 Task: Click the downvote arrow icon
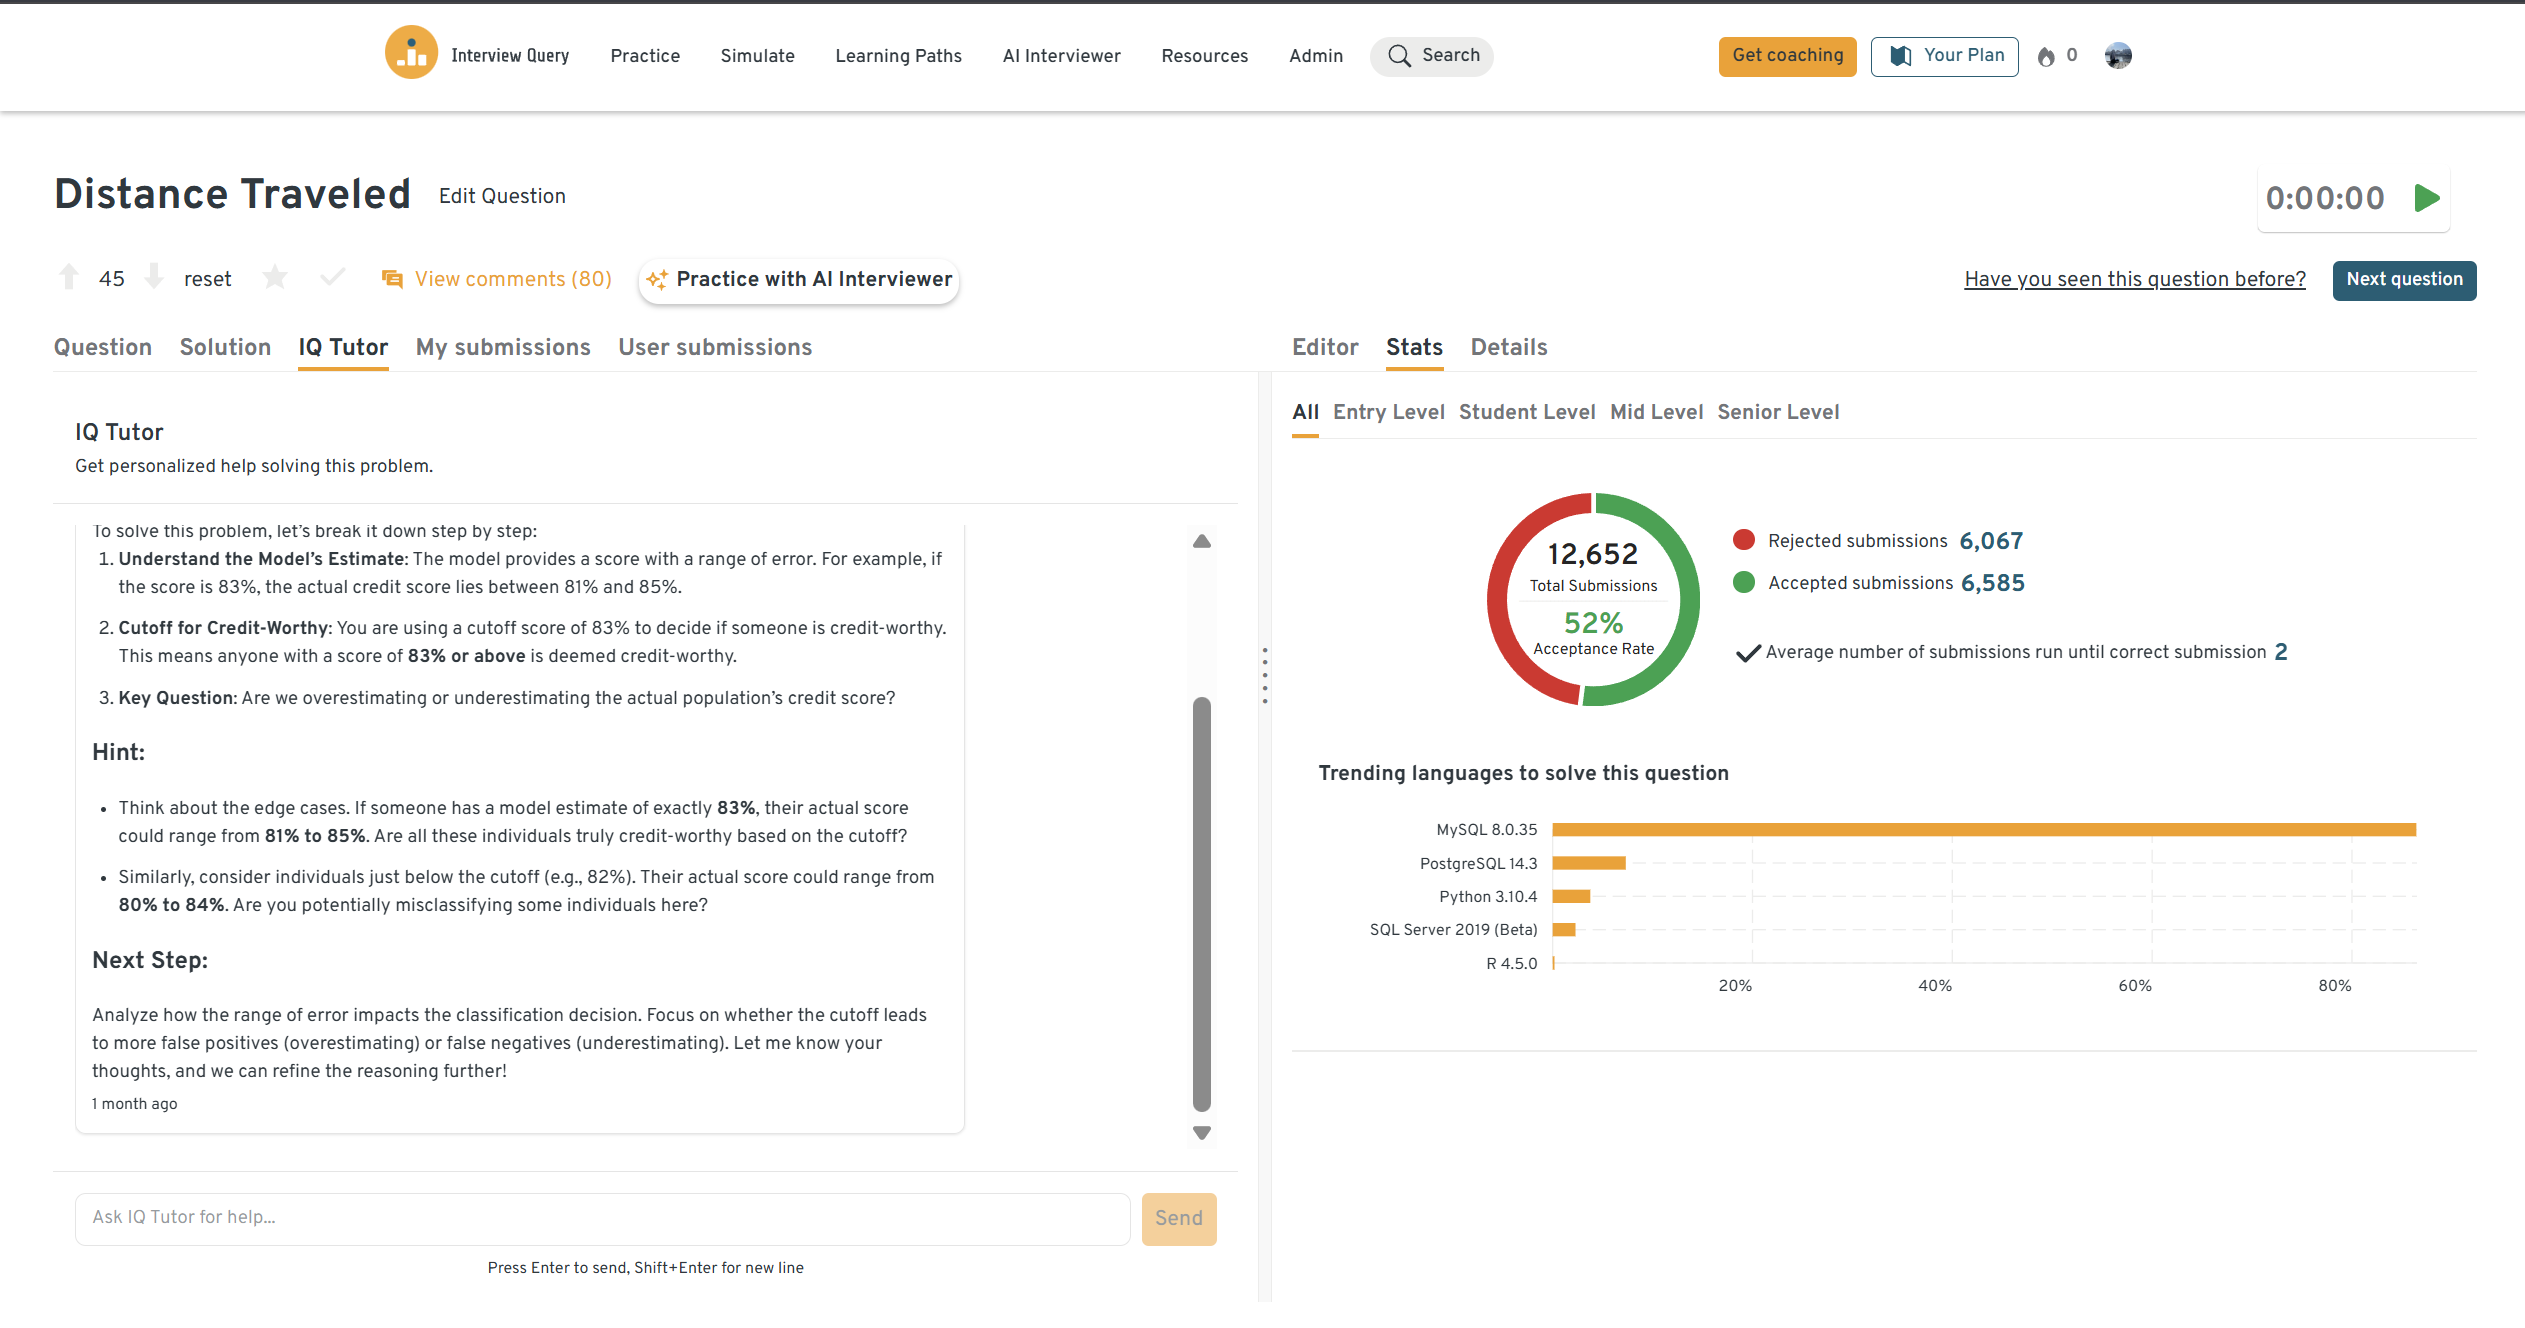tap(154, 277)
